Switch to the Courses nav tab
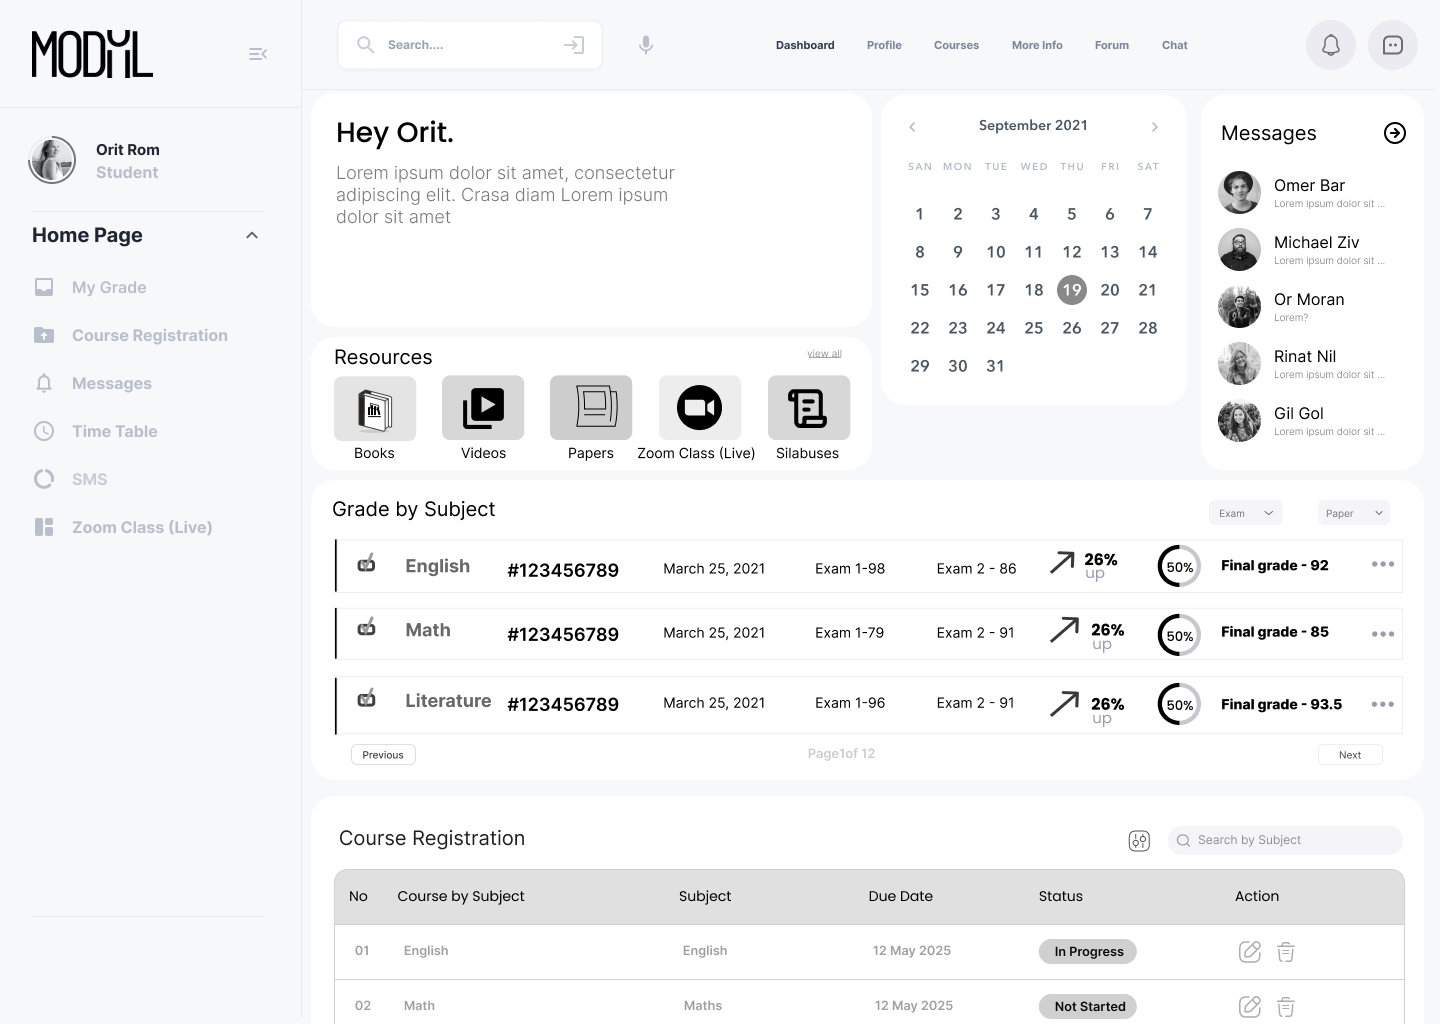The image size is (1440, 1024). click(x=956, y=45)
